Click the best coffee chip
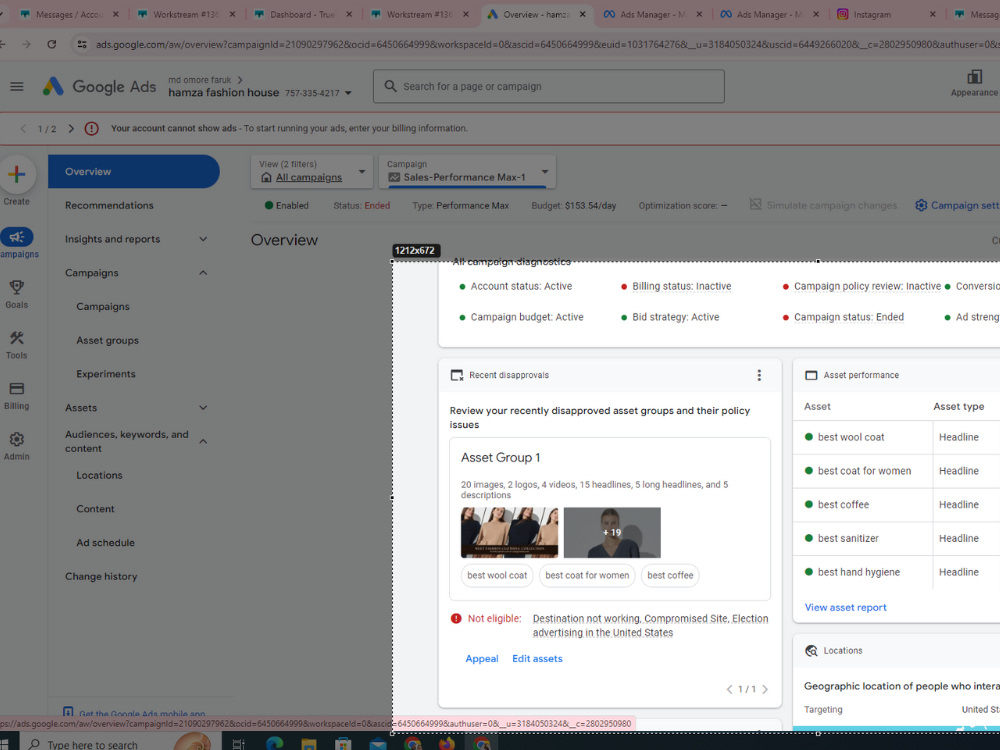The height and width of the screenshot is (750, 1000). pyautogui.click(x=670, y=575)
